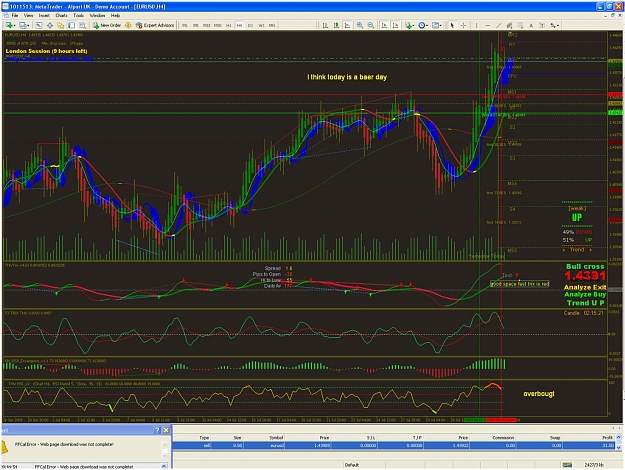
Task: Open the Window menu
Action: (x=97, y=16)
